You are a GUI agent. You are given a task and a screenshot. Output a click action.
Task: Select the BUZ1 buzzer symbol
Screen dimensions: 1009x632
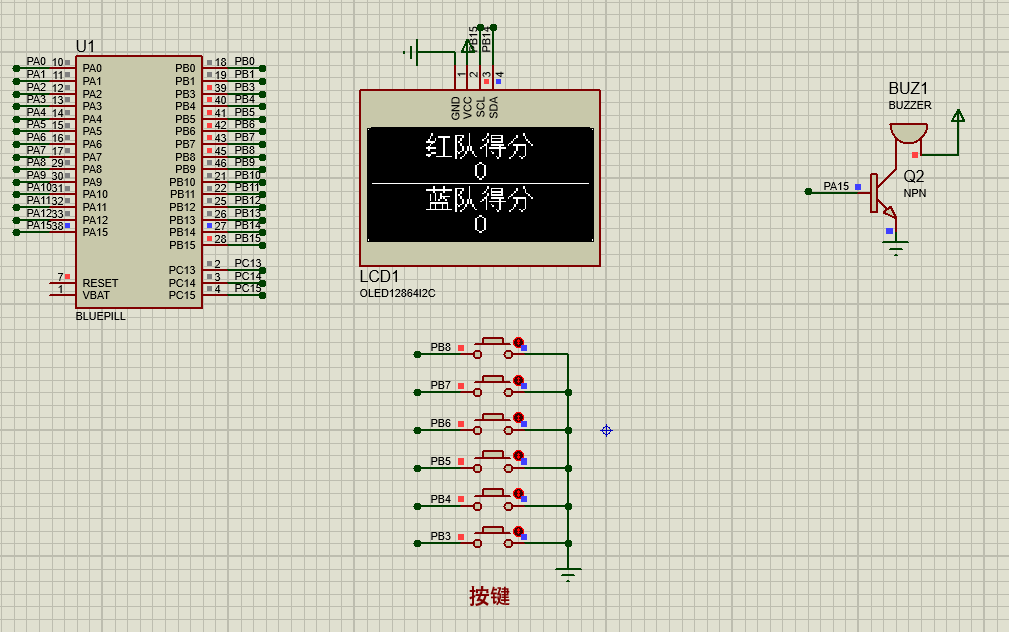908,134
